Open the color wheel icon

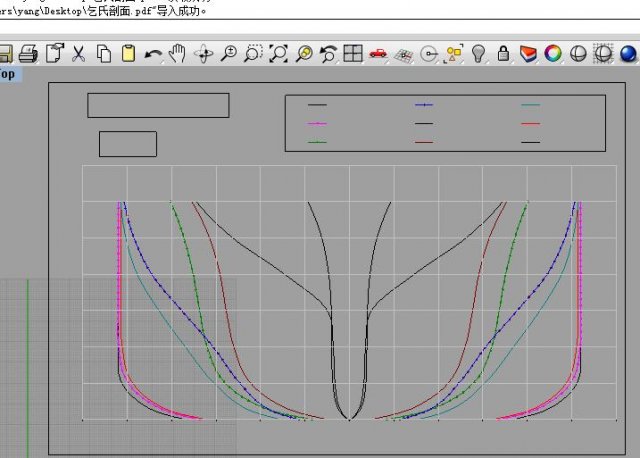[553, 54]
